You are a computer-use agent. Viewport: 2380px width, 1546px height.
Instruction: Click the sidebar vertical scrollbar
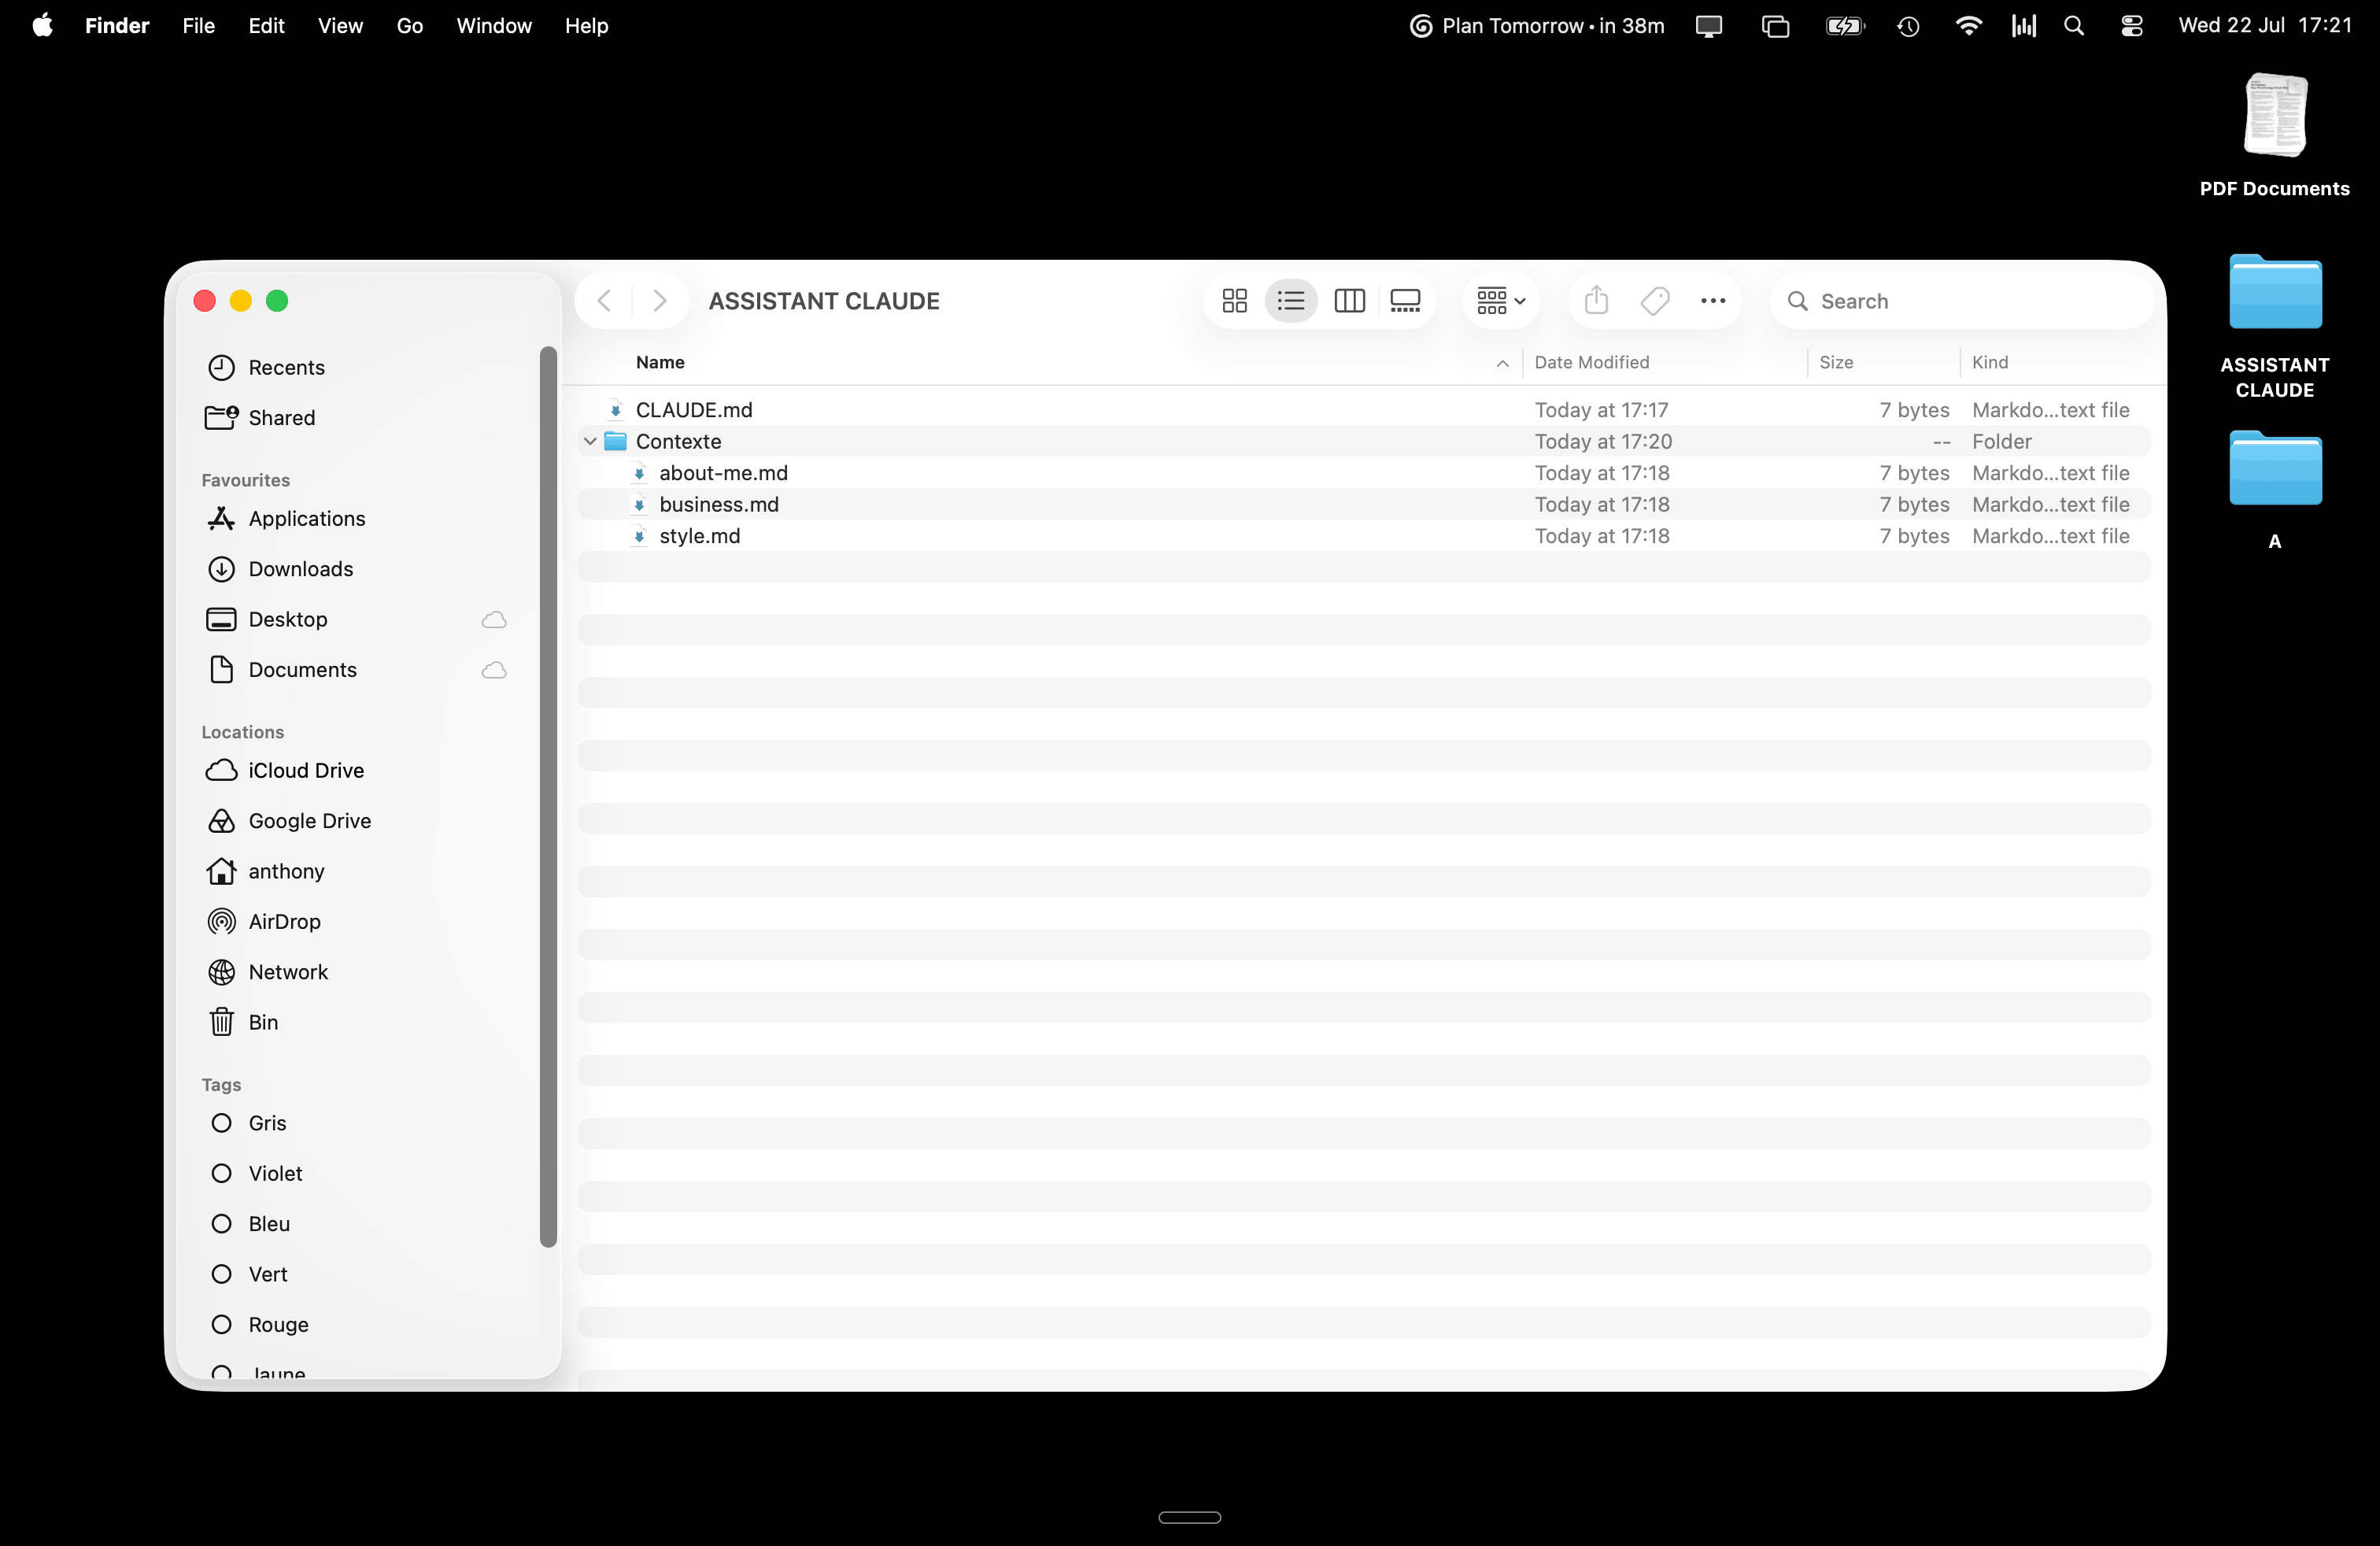click(x=548, y=797)
